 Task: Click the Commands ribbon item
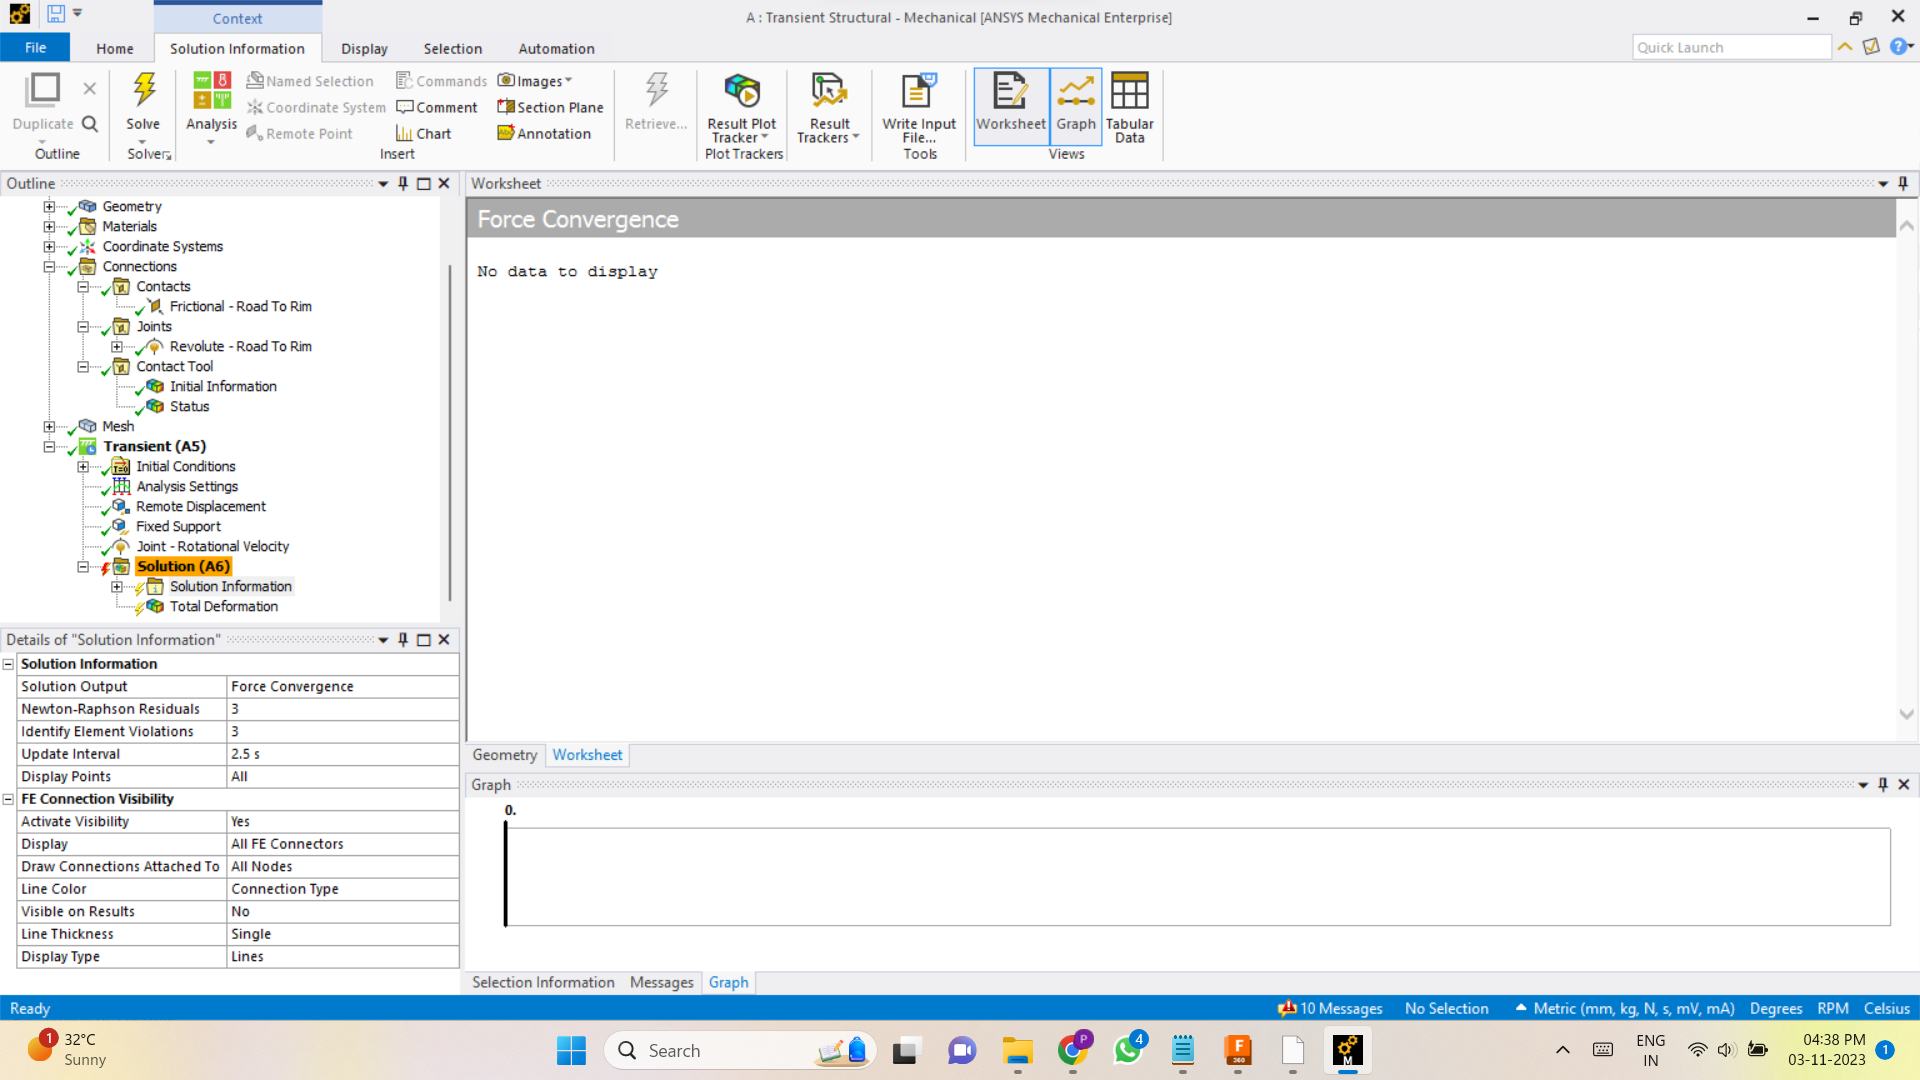(x=441, y=81)
